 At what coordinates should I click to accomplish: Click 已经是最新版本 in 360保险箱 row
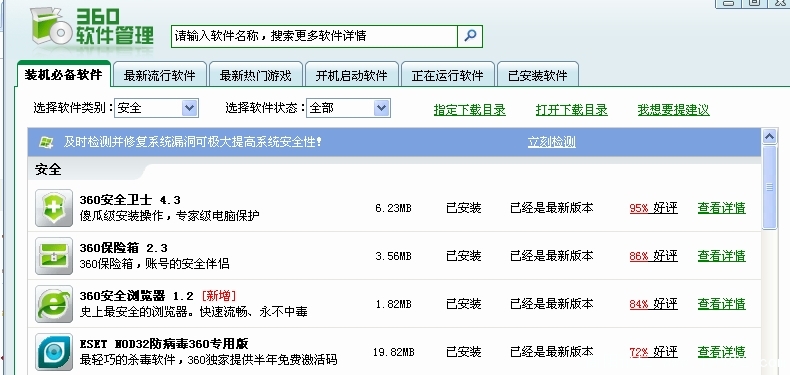(x=552, y=256)
